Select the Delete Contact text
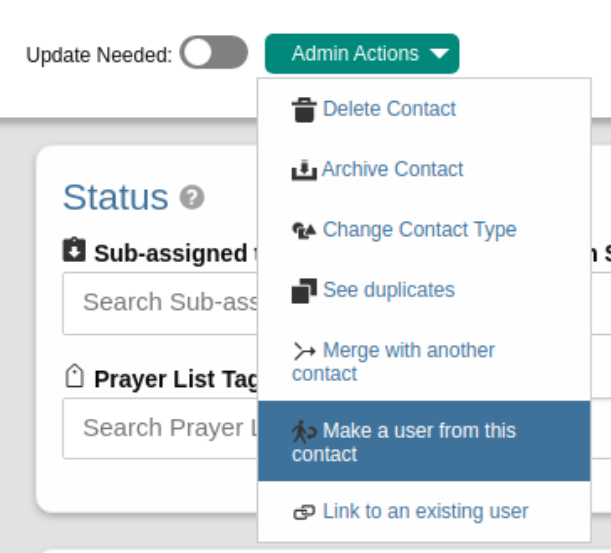This screenshot has height=553, width=611. [389, 108]
